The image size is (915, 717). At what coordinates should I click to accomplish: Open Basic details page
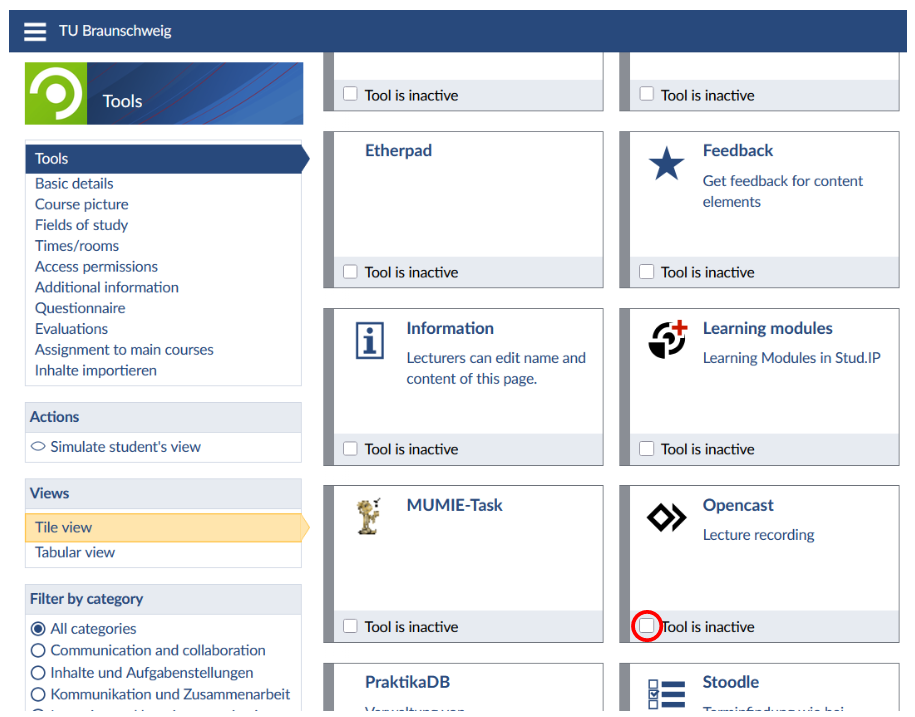pos(74,184)
